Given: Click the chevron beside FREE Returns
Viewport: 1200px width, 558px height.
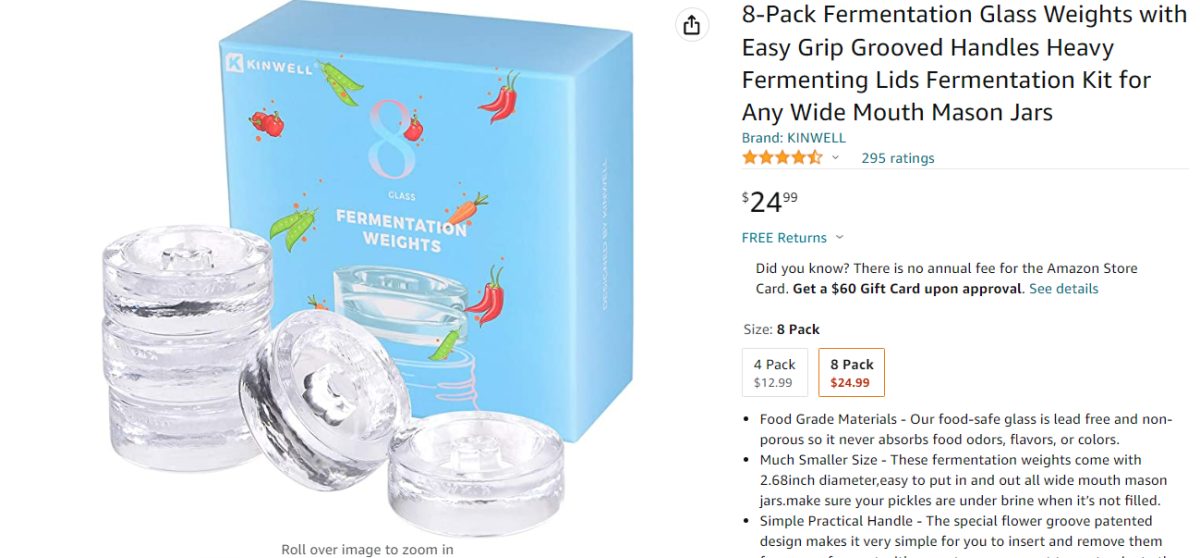Looking at the screenshot, I should (839, 238).
